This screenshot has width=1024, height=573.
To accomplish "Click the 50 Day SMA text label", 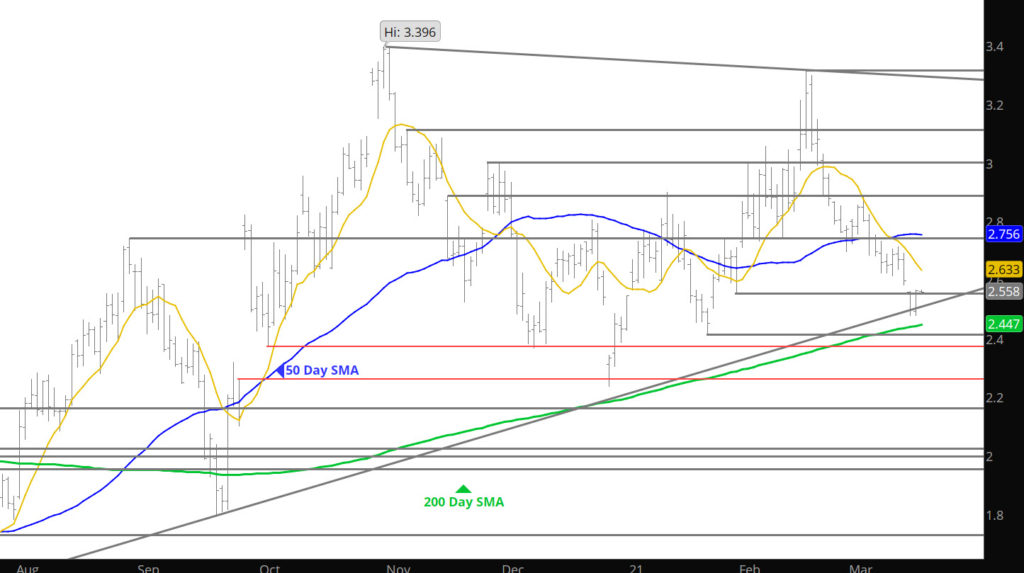I will coord(322,371).
